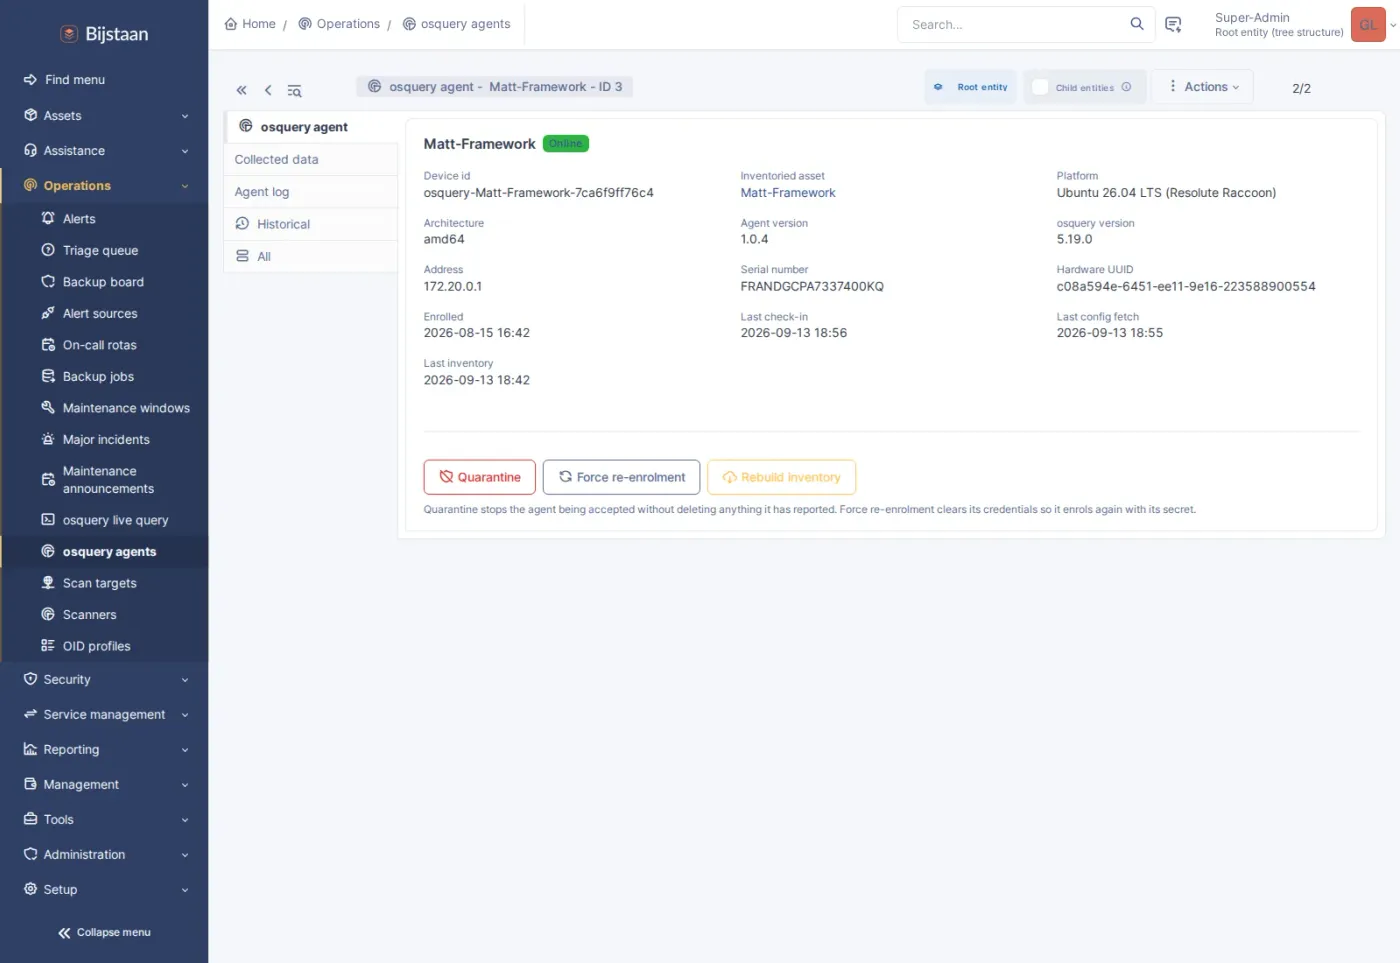Click the Bijstaan logo
This screenshot has height=963, width=1400.
pyautogui.click(x=105, y=34)
